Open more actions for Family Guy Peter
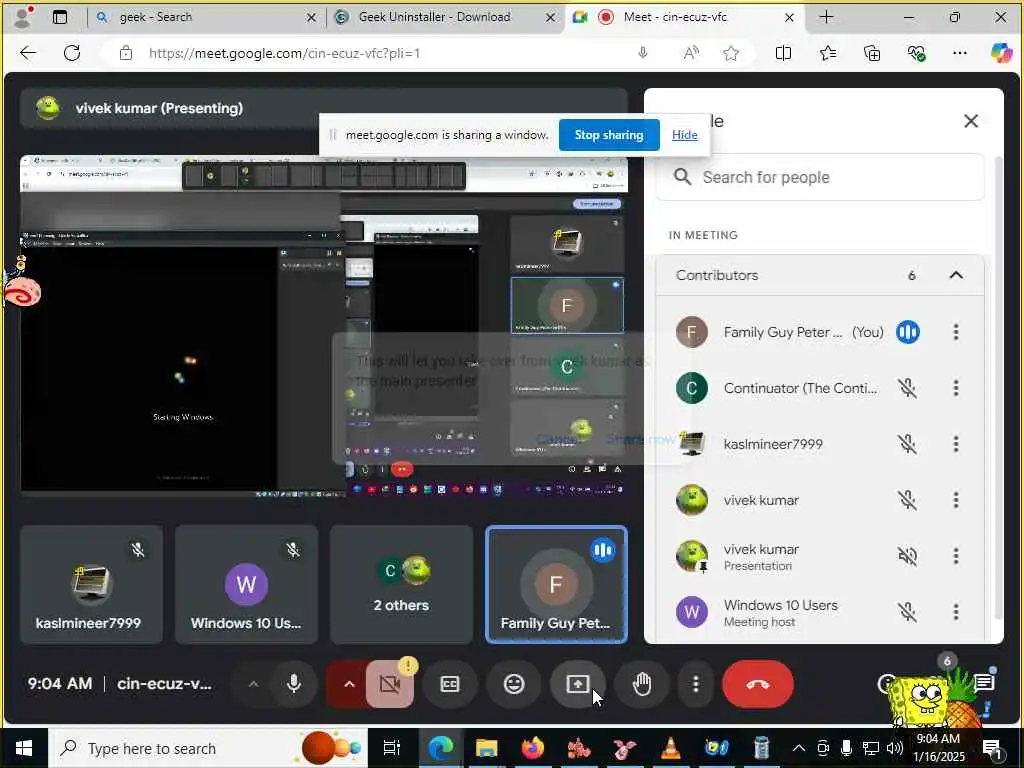This screenshot has height=768, width=1024. point(955,332)
